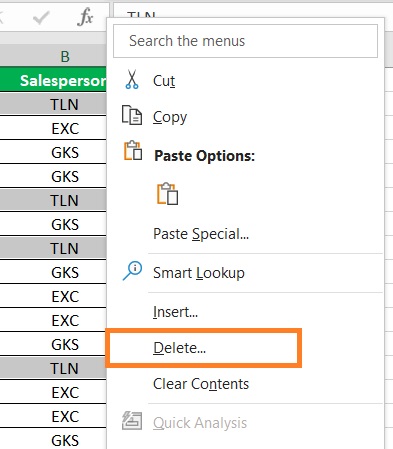Viewport: 393px width, 449px height.
Task: Click the fx Insert Function icon
Action: pyautogui.click(x=85, y=17)
